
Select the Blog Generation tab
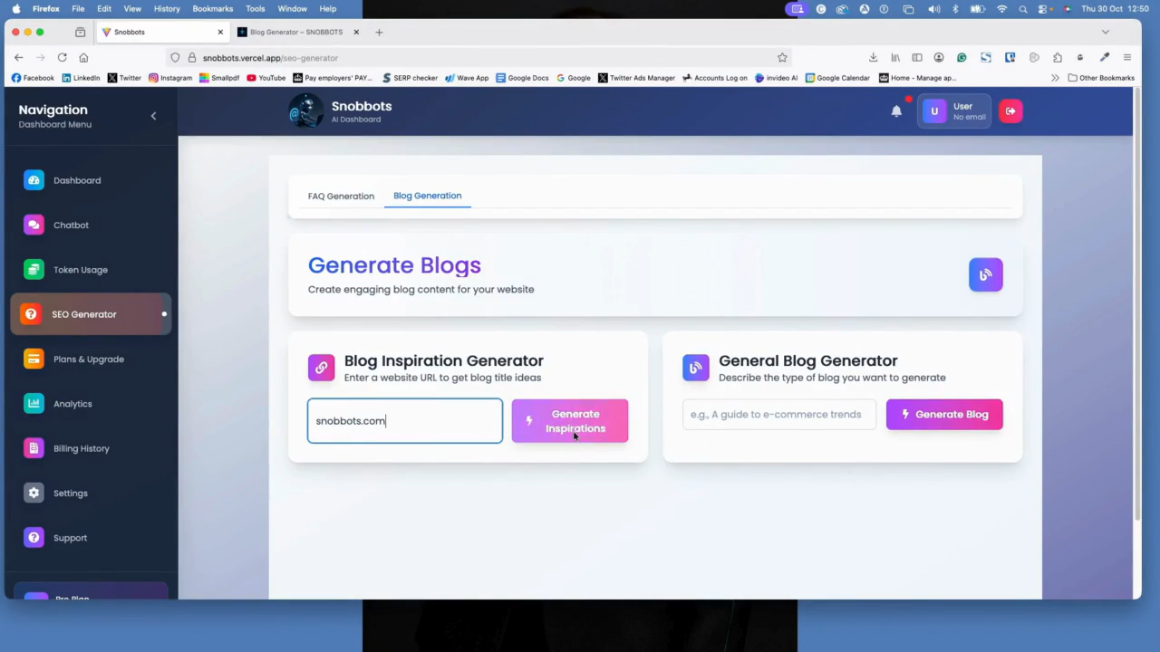[428, 196]
